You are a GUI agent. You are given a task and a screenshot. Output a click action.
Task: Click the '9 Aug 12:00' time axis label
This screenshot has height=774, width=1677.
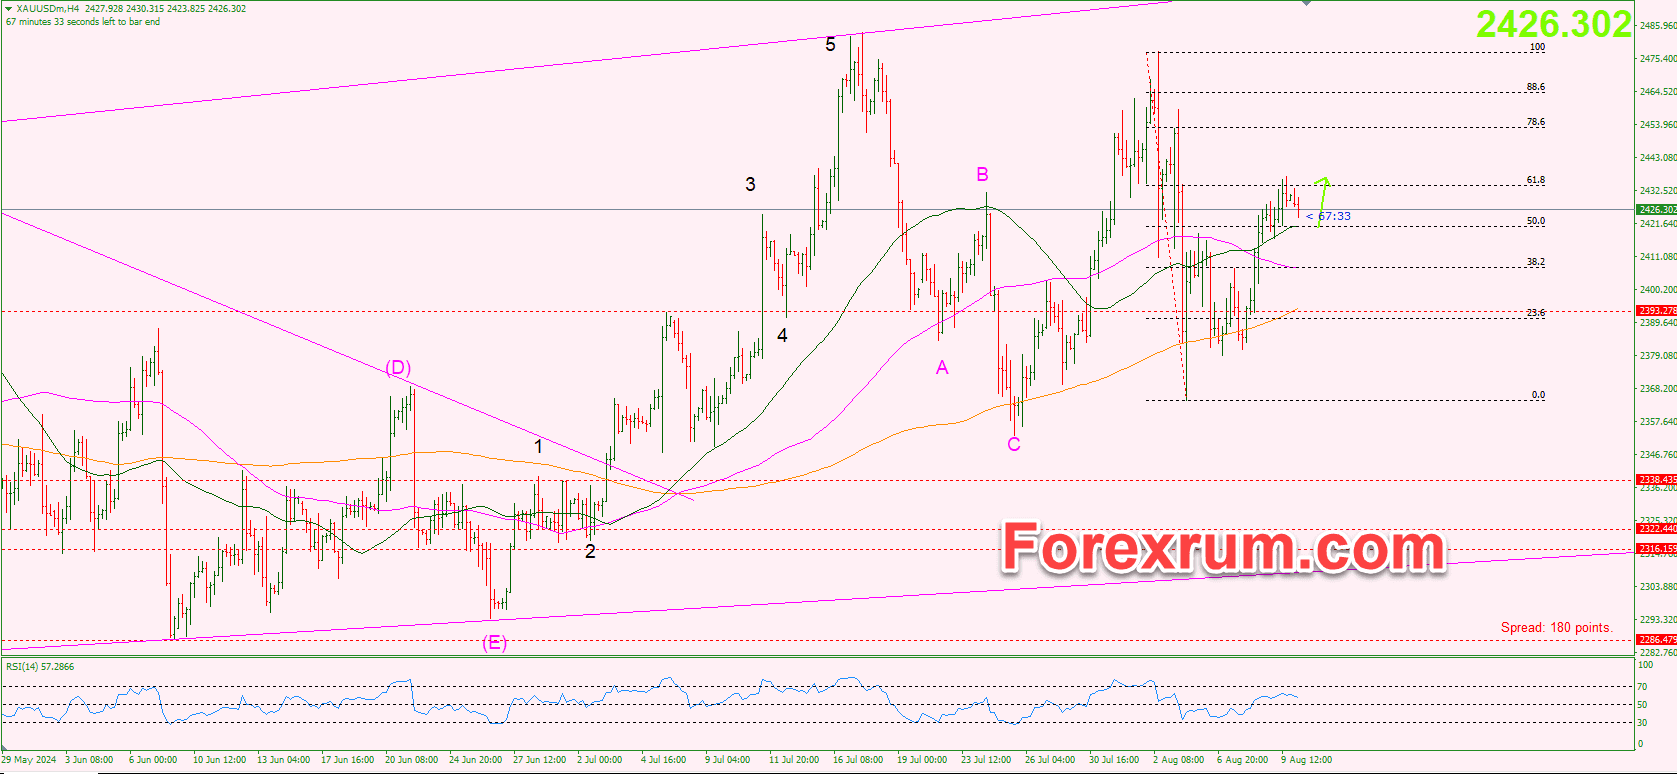click(1306, 760)
